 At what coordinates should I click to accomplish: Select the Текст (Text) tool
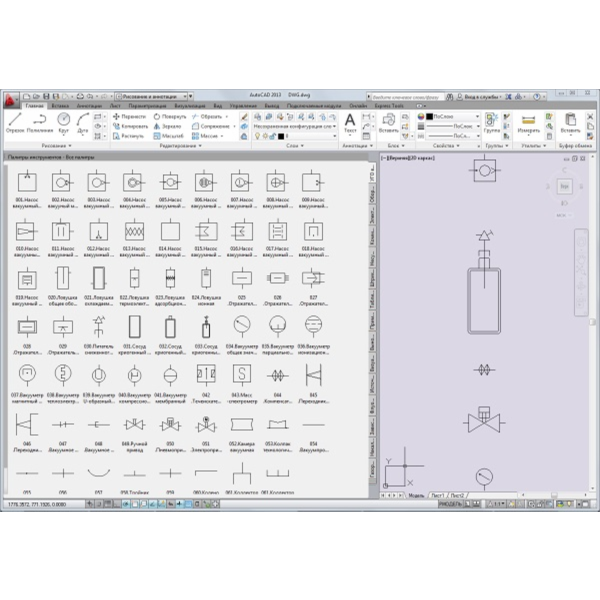pos(350,123)
